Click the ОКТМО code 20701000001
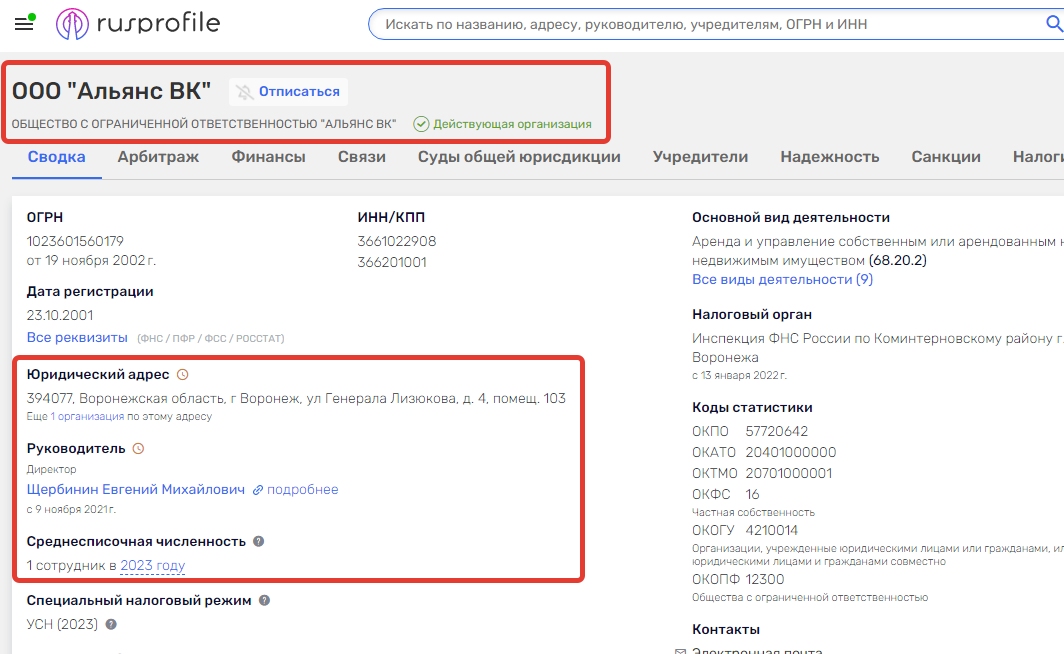Screen dimensions: 1064x654 click(789, 474)
